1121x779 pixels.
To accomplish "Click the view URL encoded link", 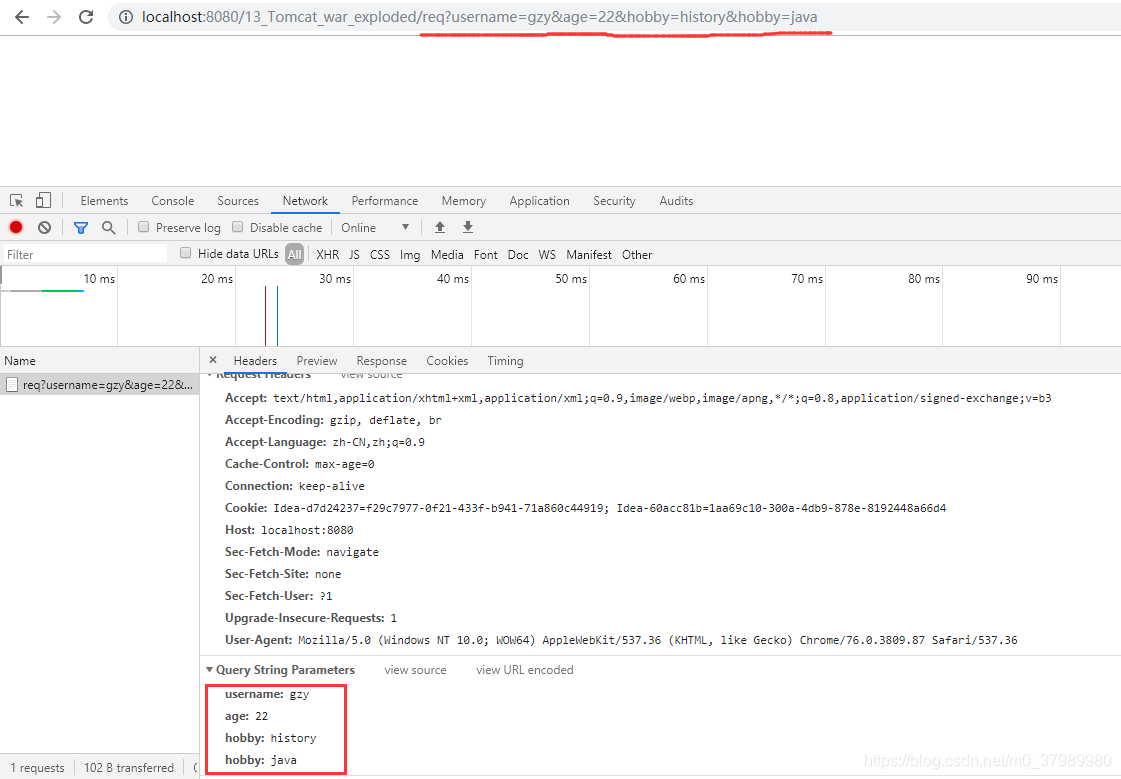I will (524, 669).
